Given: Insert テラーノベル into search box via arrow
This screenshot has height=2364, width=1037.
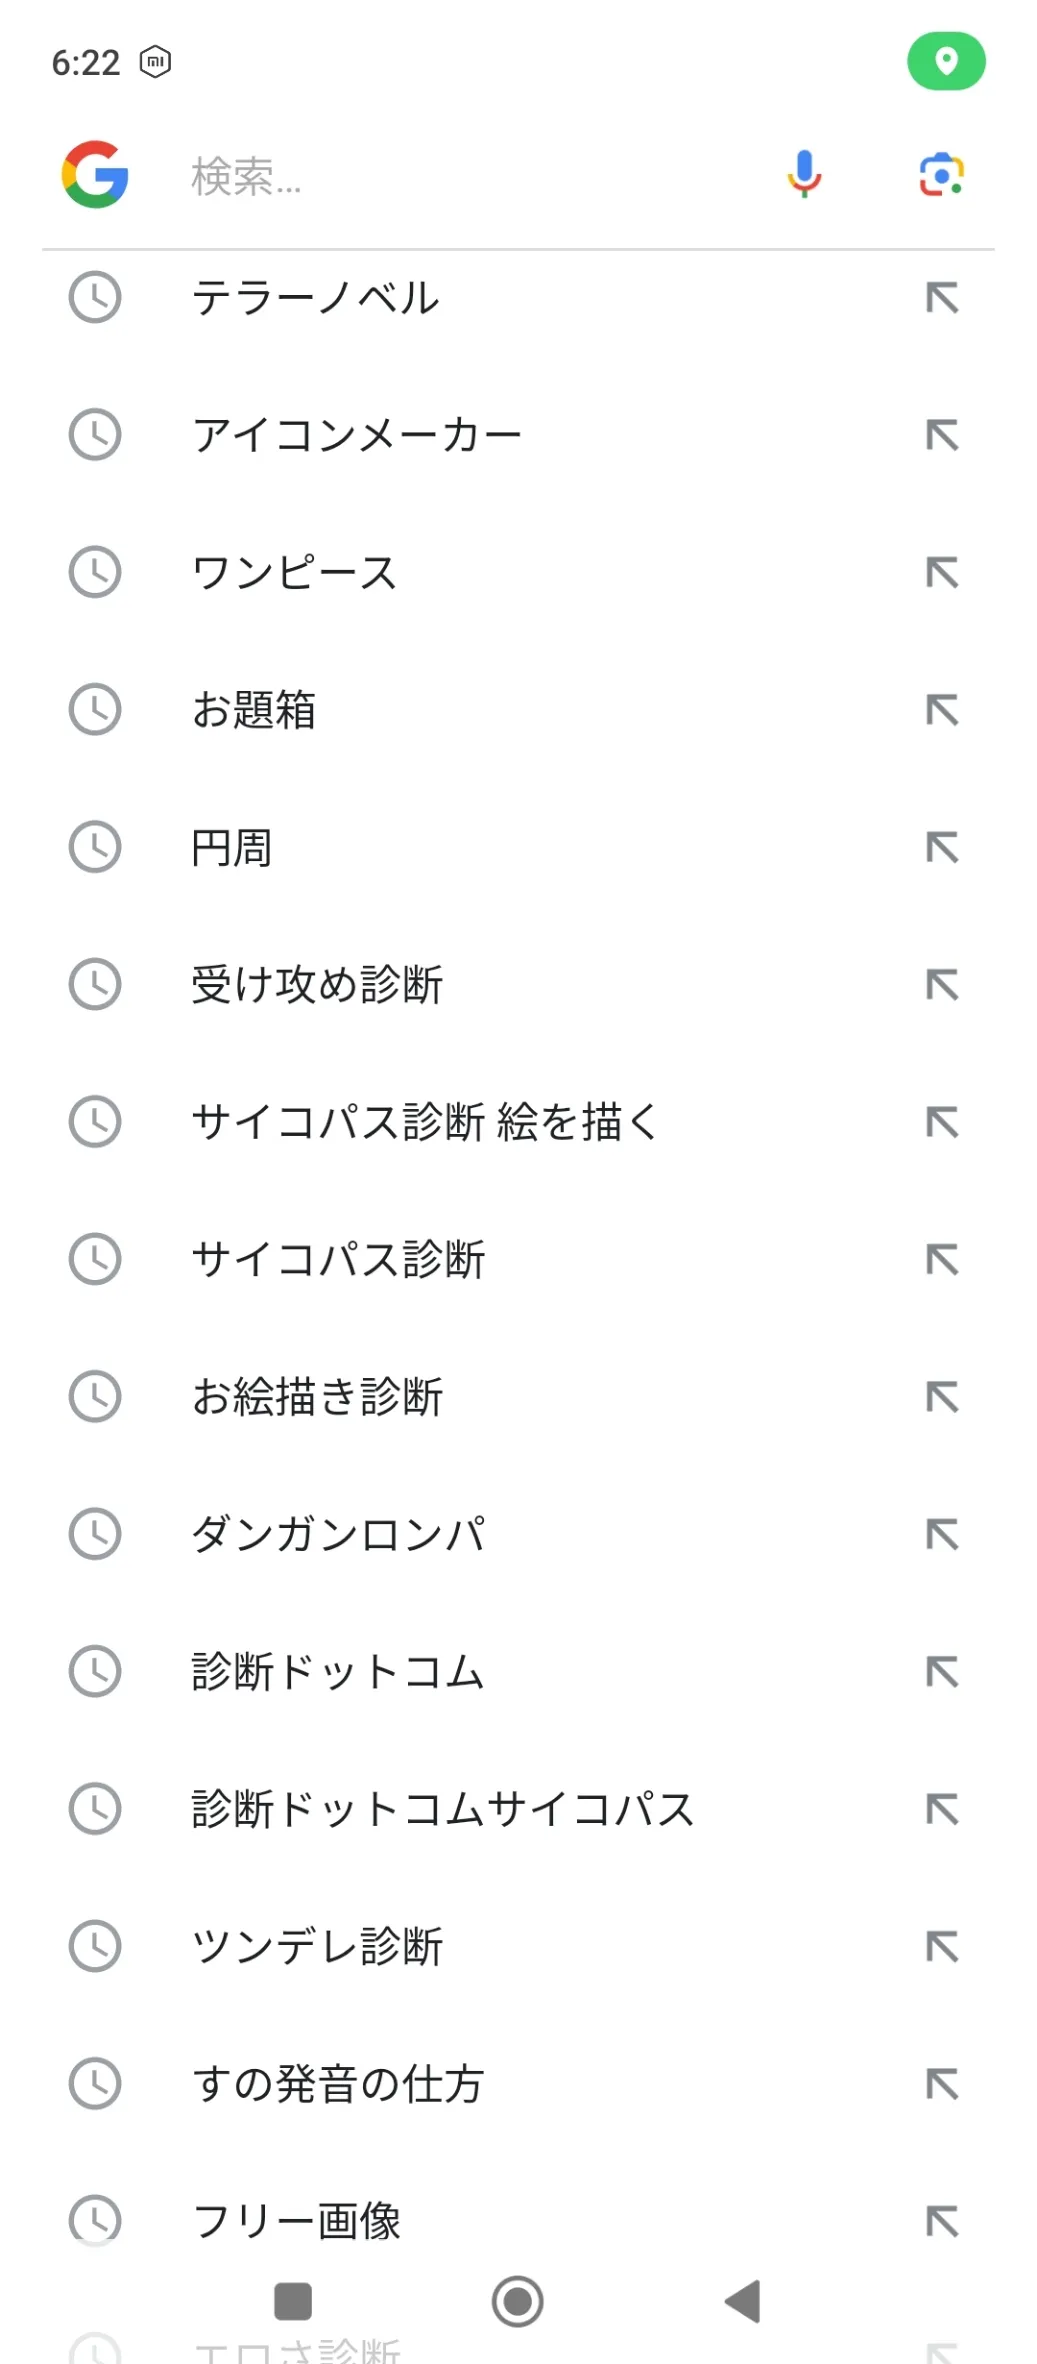Looking at the screenshot, I should click(x=941, y=298).
